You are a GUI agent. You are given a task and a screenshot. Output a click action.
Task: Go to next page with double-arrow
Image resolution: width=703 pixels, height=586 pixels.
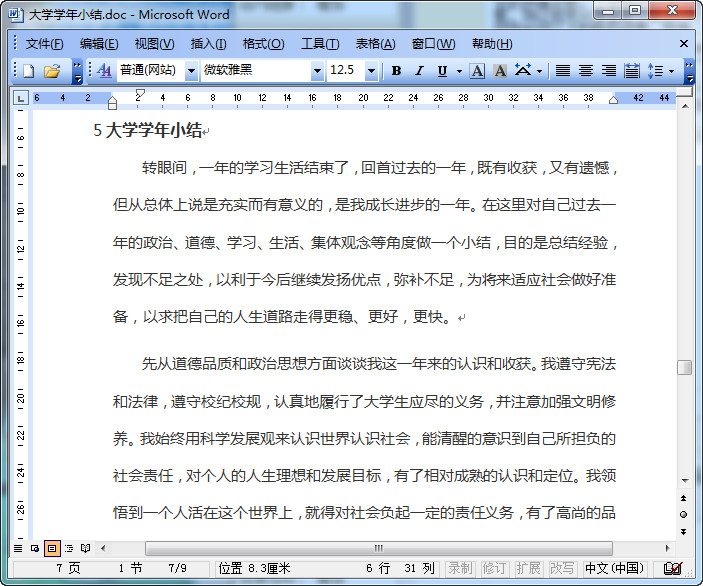pyautogui.click(x=683, y=532)
